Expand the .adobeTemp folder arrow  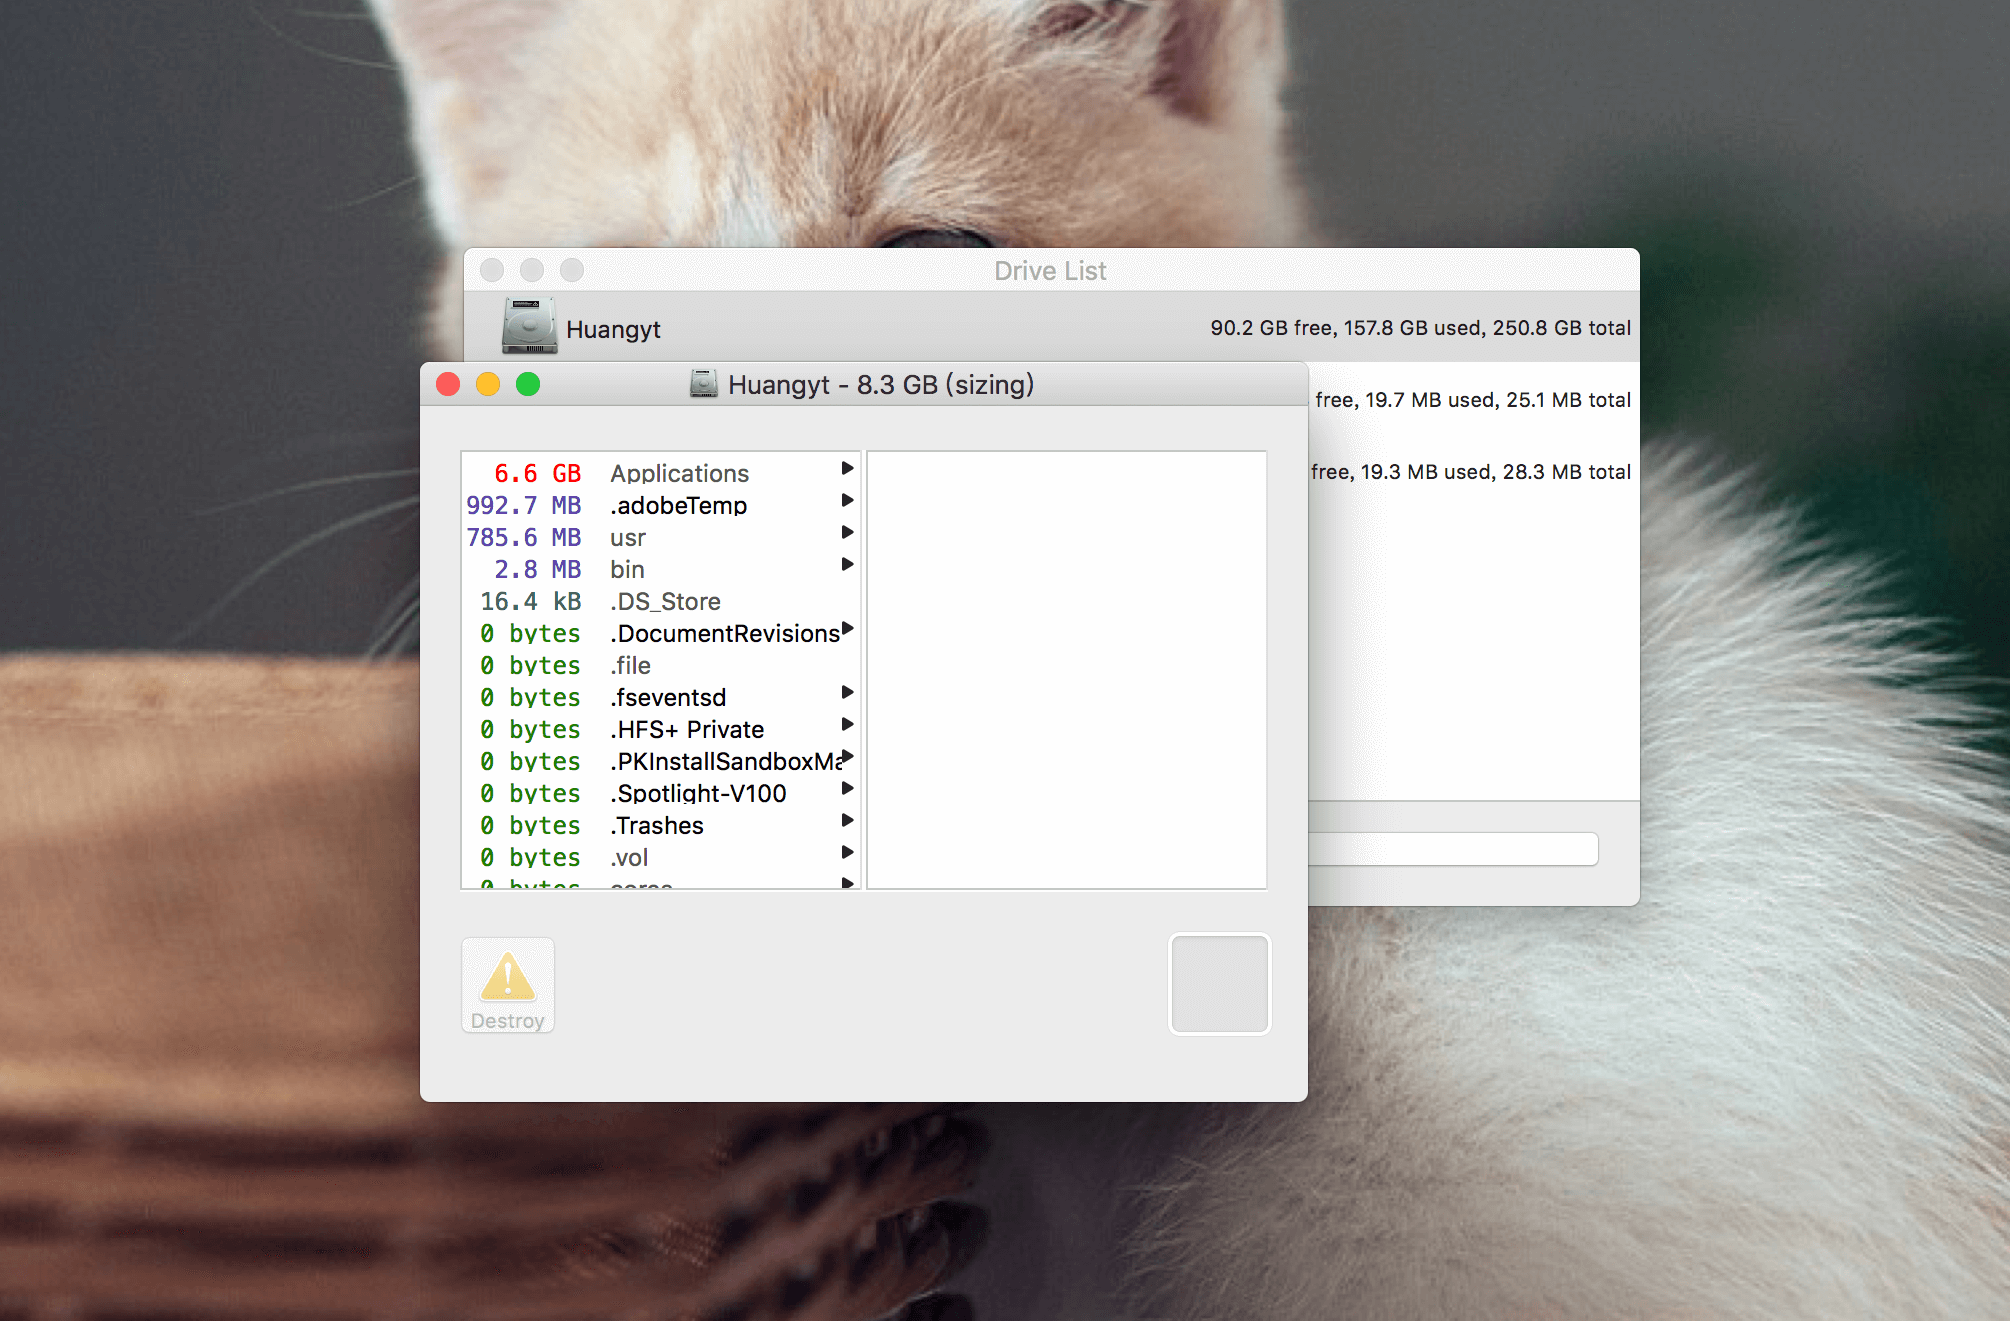(x=847, y=500)
